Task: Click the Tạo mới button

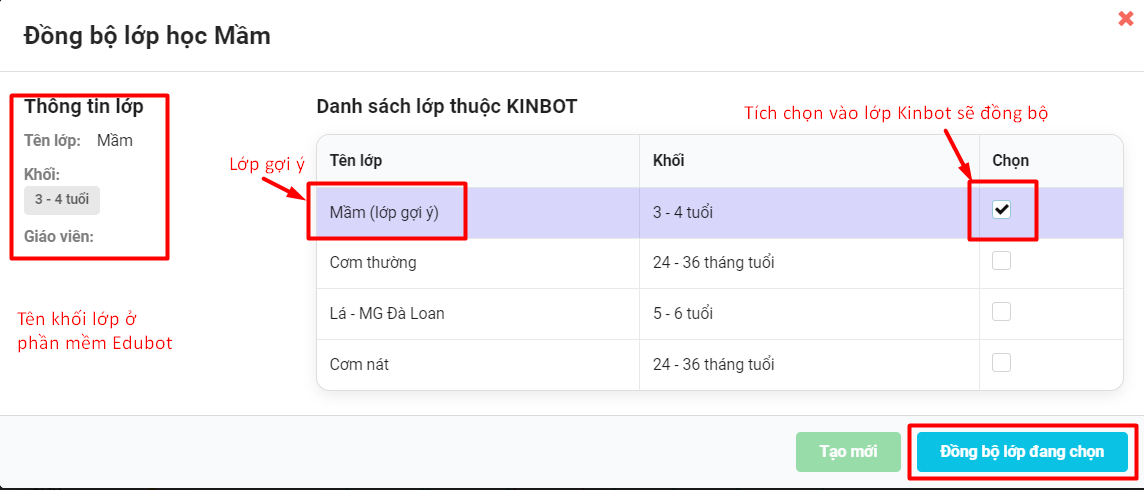Action: (848, 452)
